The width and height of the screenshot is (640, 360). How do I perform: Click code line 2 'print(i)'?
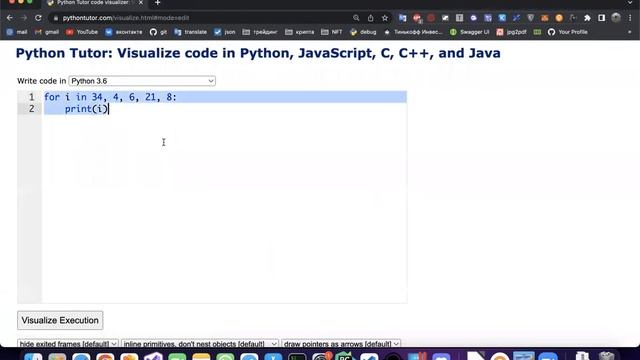coord(86,109)
